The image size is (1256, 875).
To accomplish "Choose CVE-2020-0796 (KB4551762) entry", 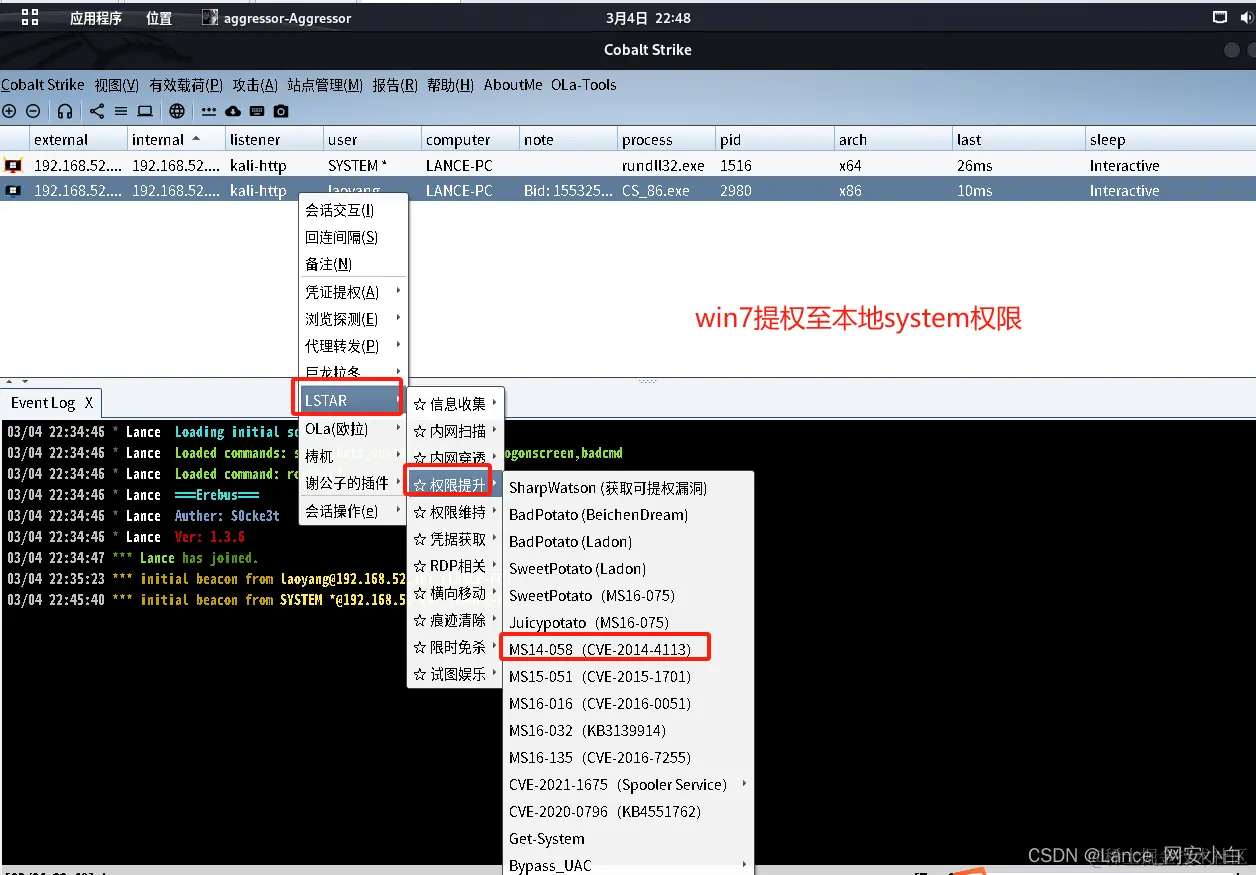I will click(x=628, y=811).
